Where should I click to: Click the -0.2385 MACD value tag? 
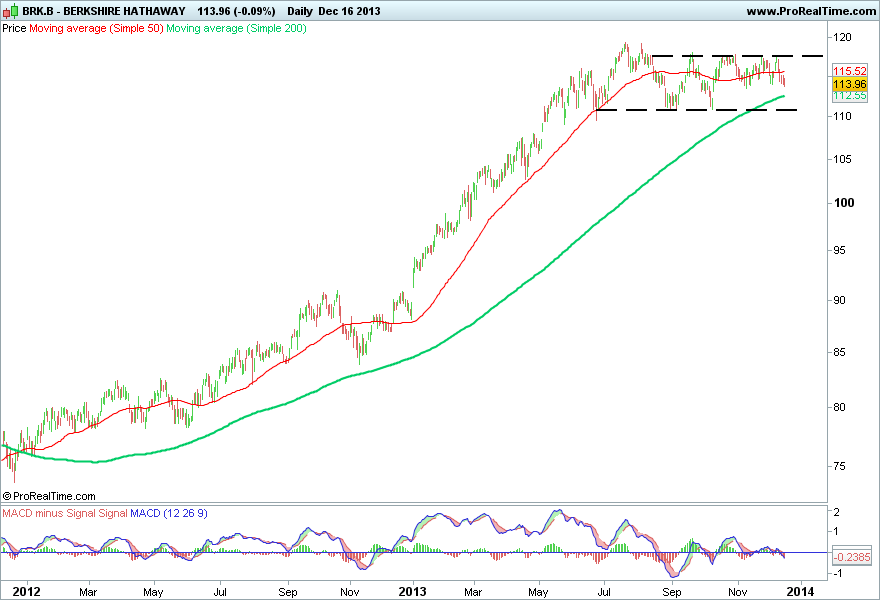(852, 557)
